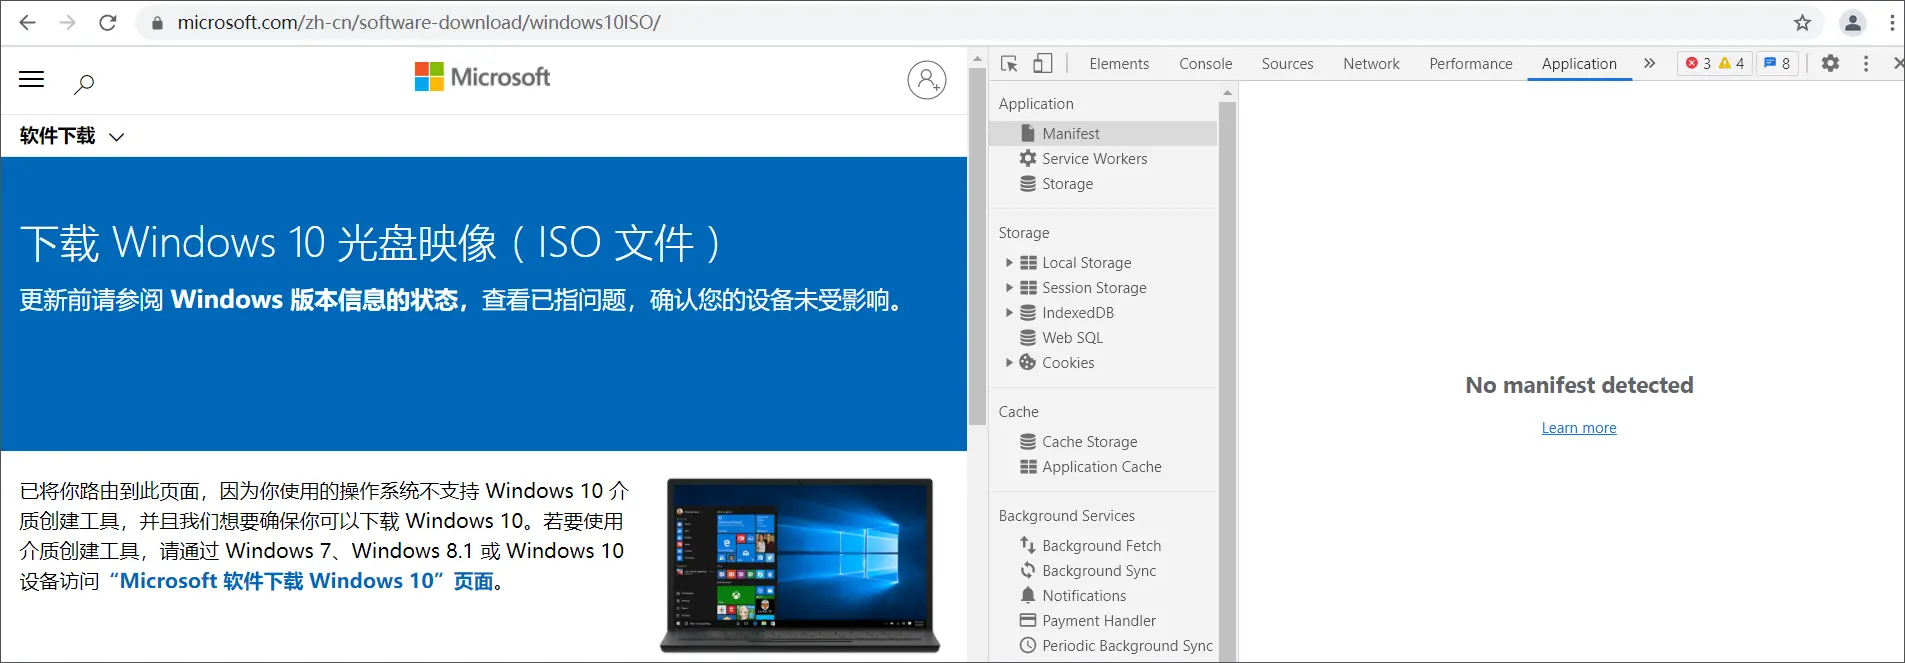Click the Microsoft logo
Screen dimensions: 1905x663
482,77
